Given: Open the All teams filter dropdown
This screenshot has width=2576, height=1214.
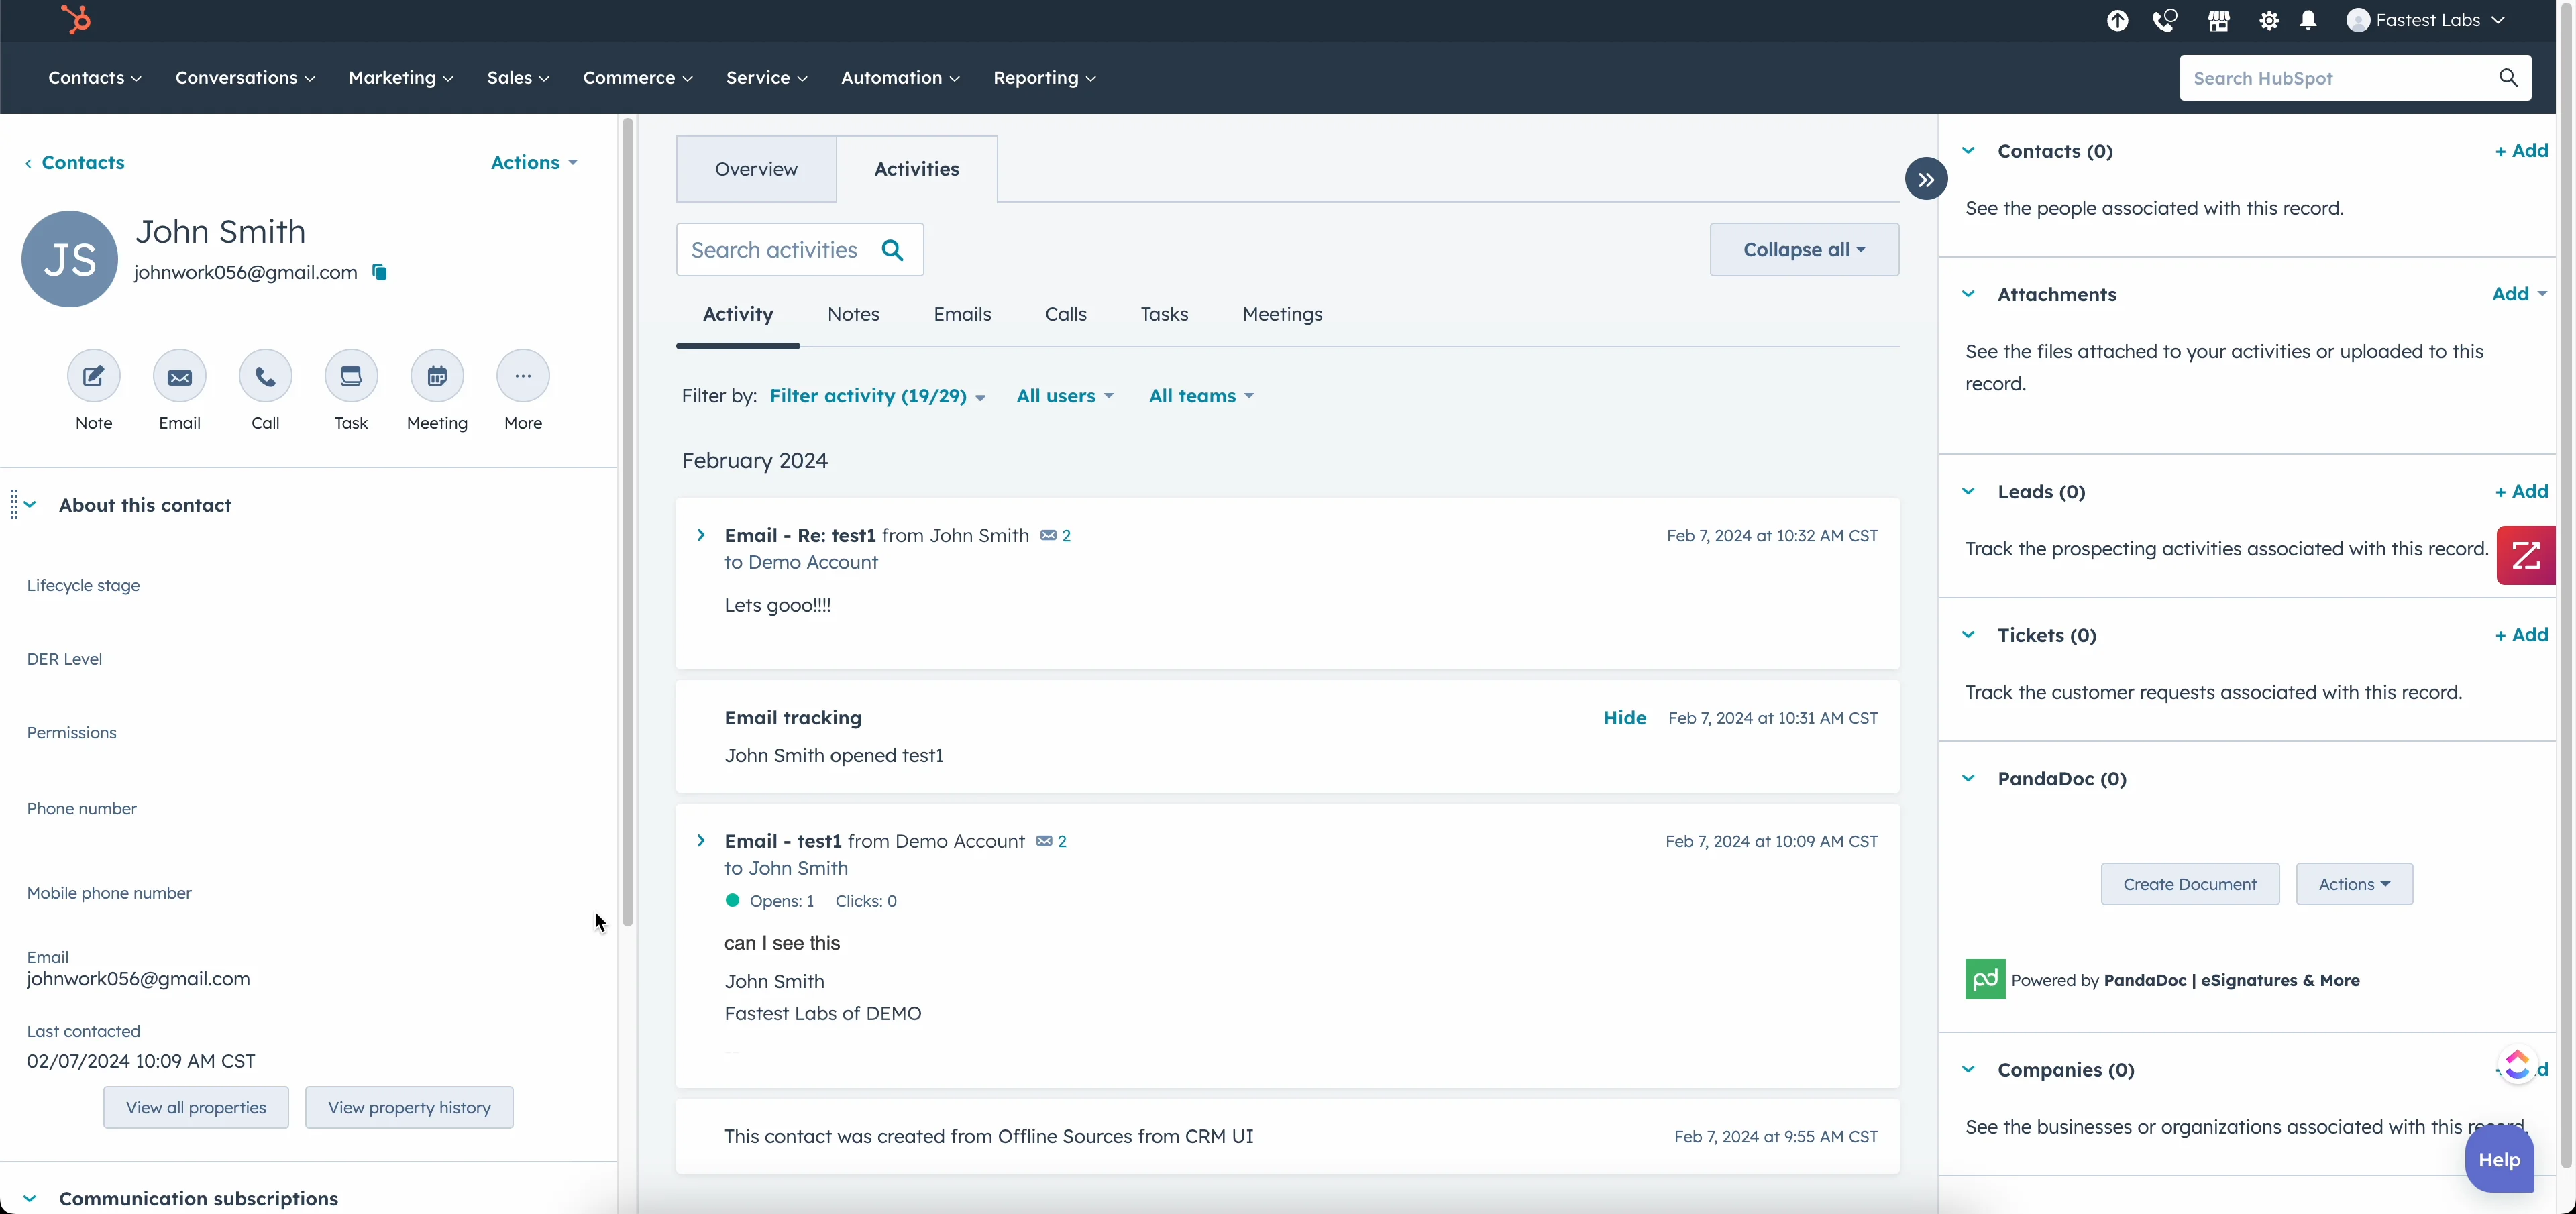Looking at the screenshot, I should coord(1200,396).
